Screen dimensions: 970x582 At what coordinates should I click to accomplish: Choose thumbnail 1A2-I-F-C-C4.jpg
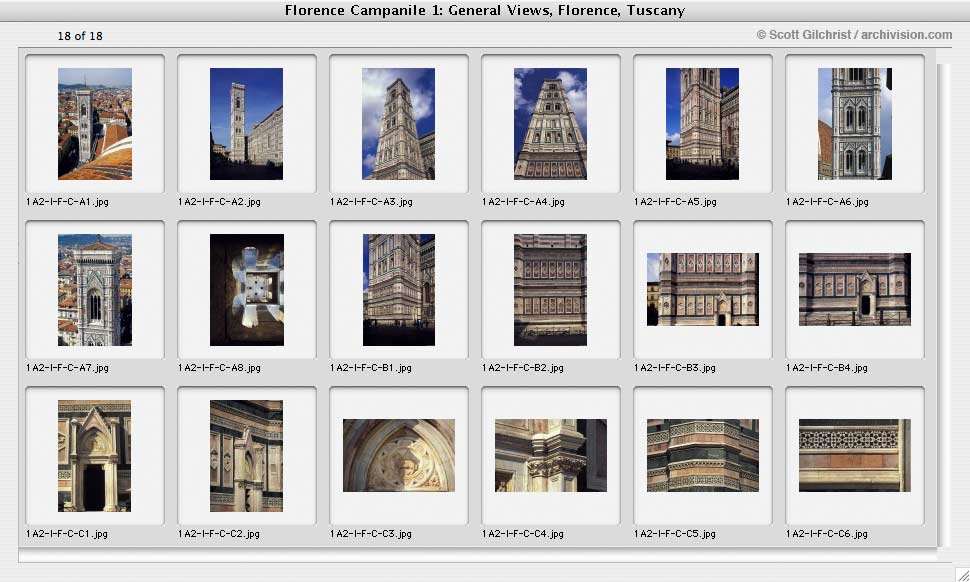[551, 455]
